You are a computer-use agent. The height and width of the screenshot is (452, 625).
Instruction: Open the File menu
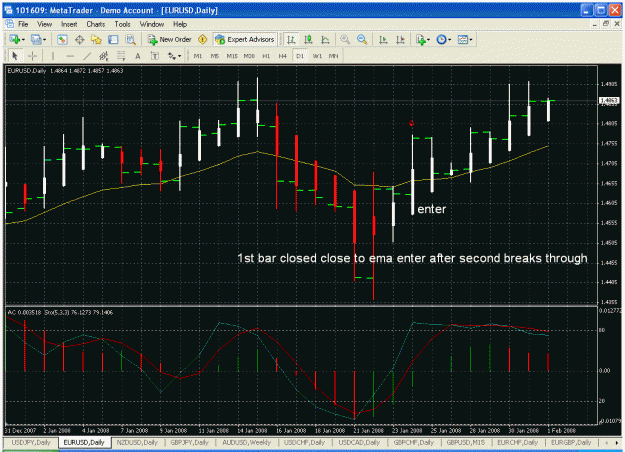(23, 24)
